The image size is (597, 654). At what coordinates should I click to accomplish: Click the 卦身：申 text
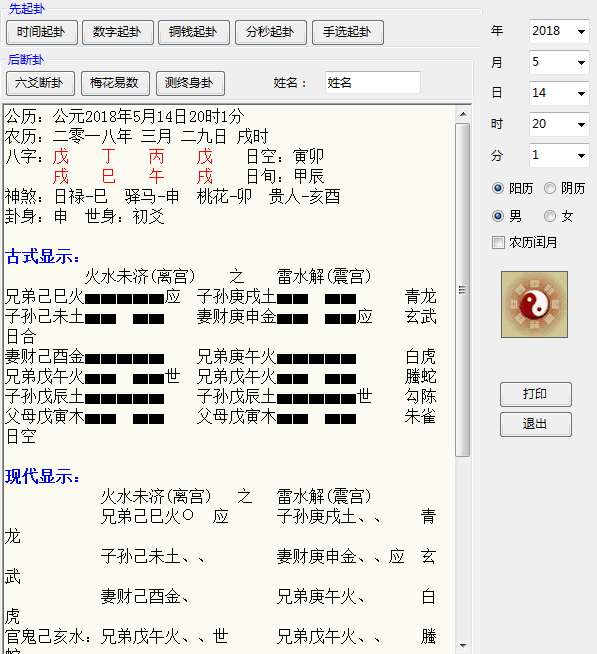[x=36, y=216]
